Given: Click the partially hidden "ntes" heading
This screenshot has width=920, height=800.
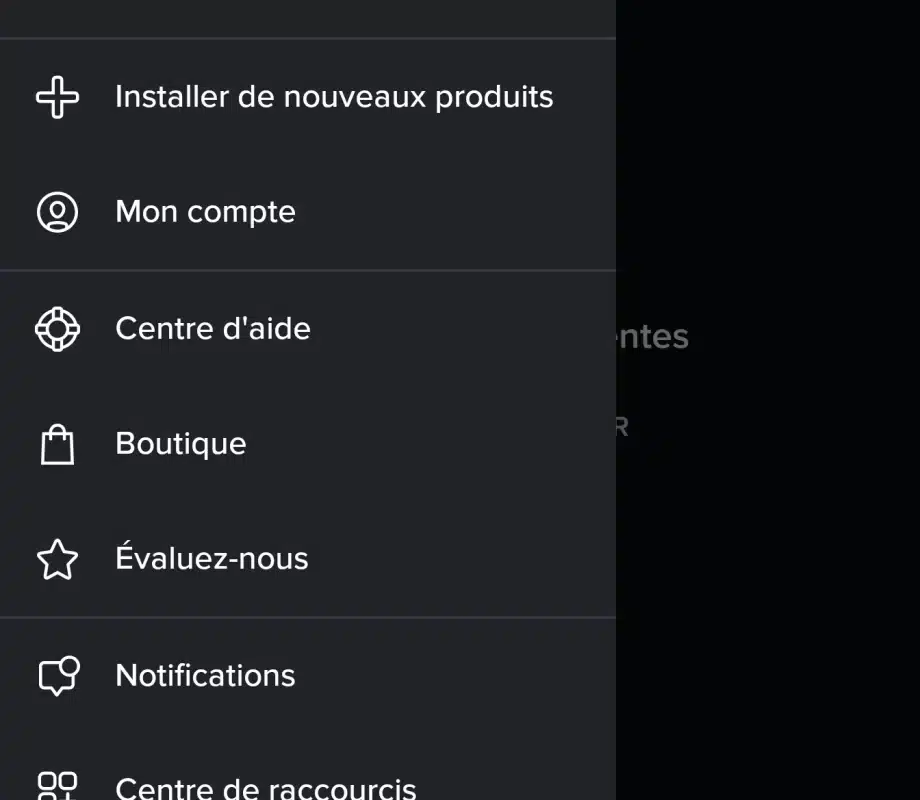Looking at the screenshot, I should 652,337.
